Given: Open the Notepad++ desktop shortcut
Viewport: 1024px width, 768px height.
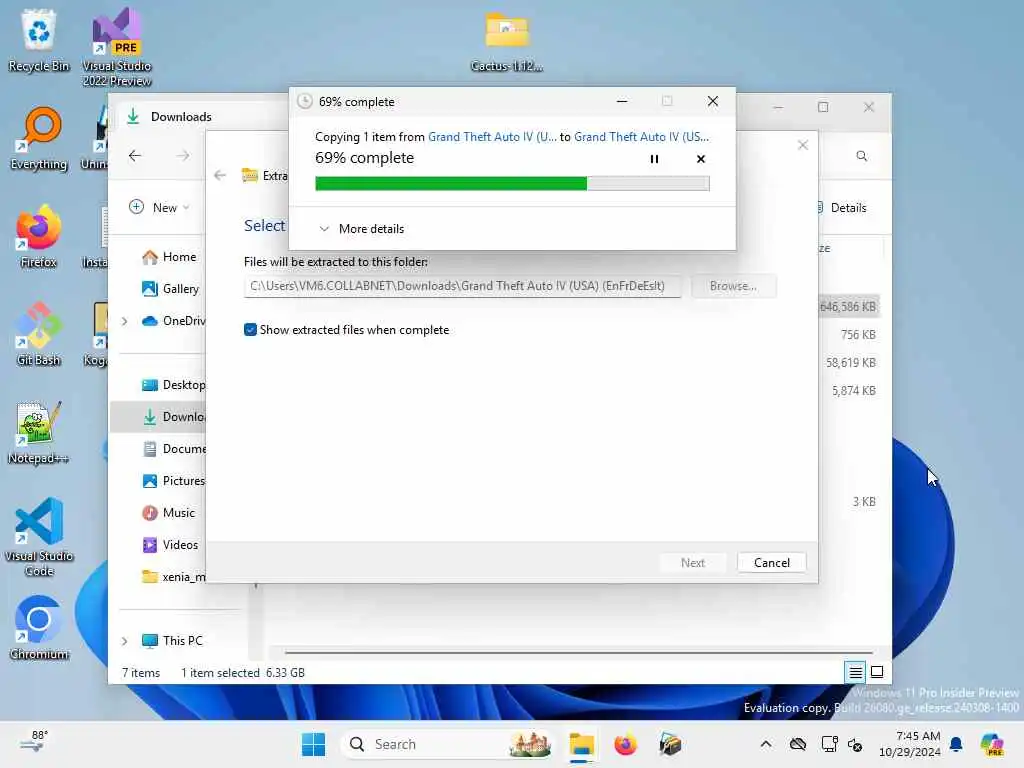Looking at the screenshot, I should (x=39, y=432).
